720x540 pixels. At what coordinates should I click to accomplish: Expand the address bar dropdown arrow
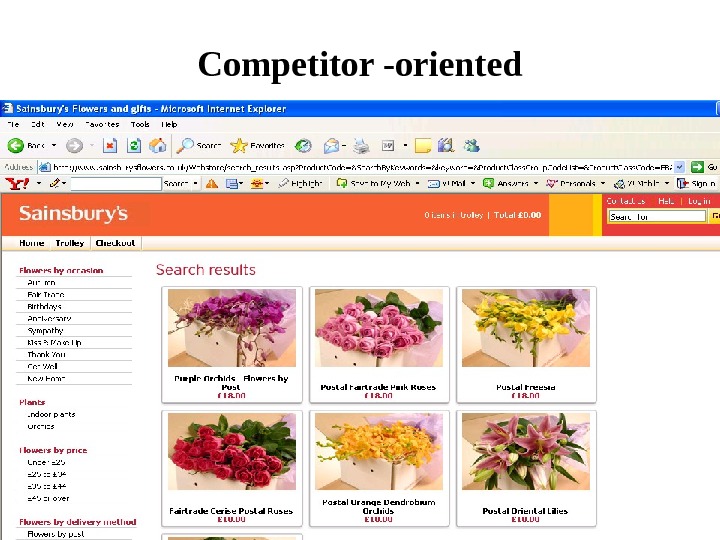click(680, 167)
